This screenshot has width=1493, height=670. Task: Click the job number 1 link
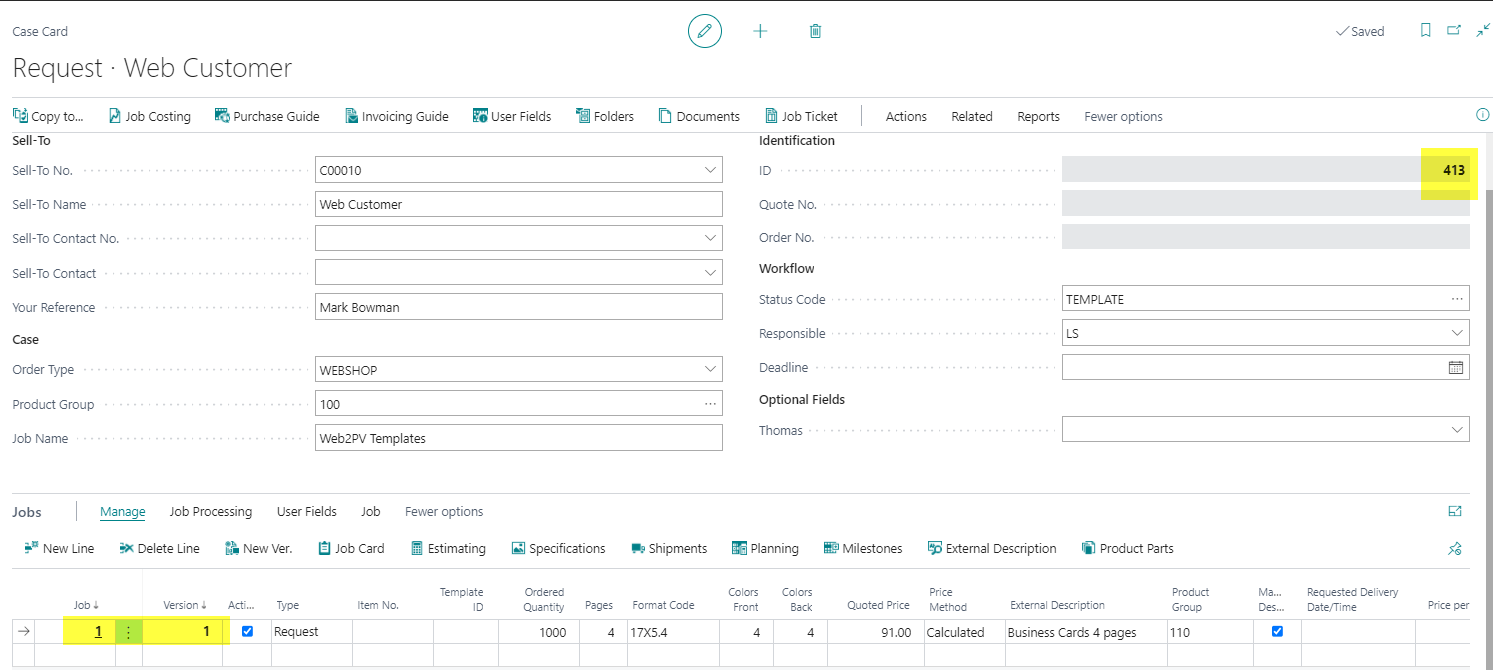click(x=98, y=632)
